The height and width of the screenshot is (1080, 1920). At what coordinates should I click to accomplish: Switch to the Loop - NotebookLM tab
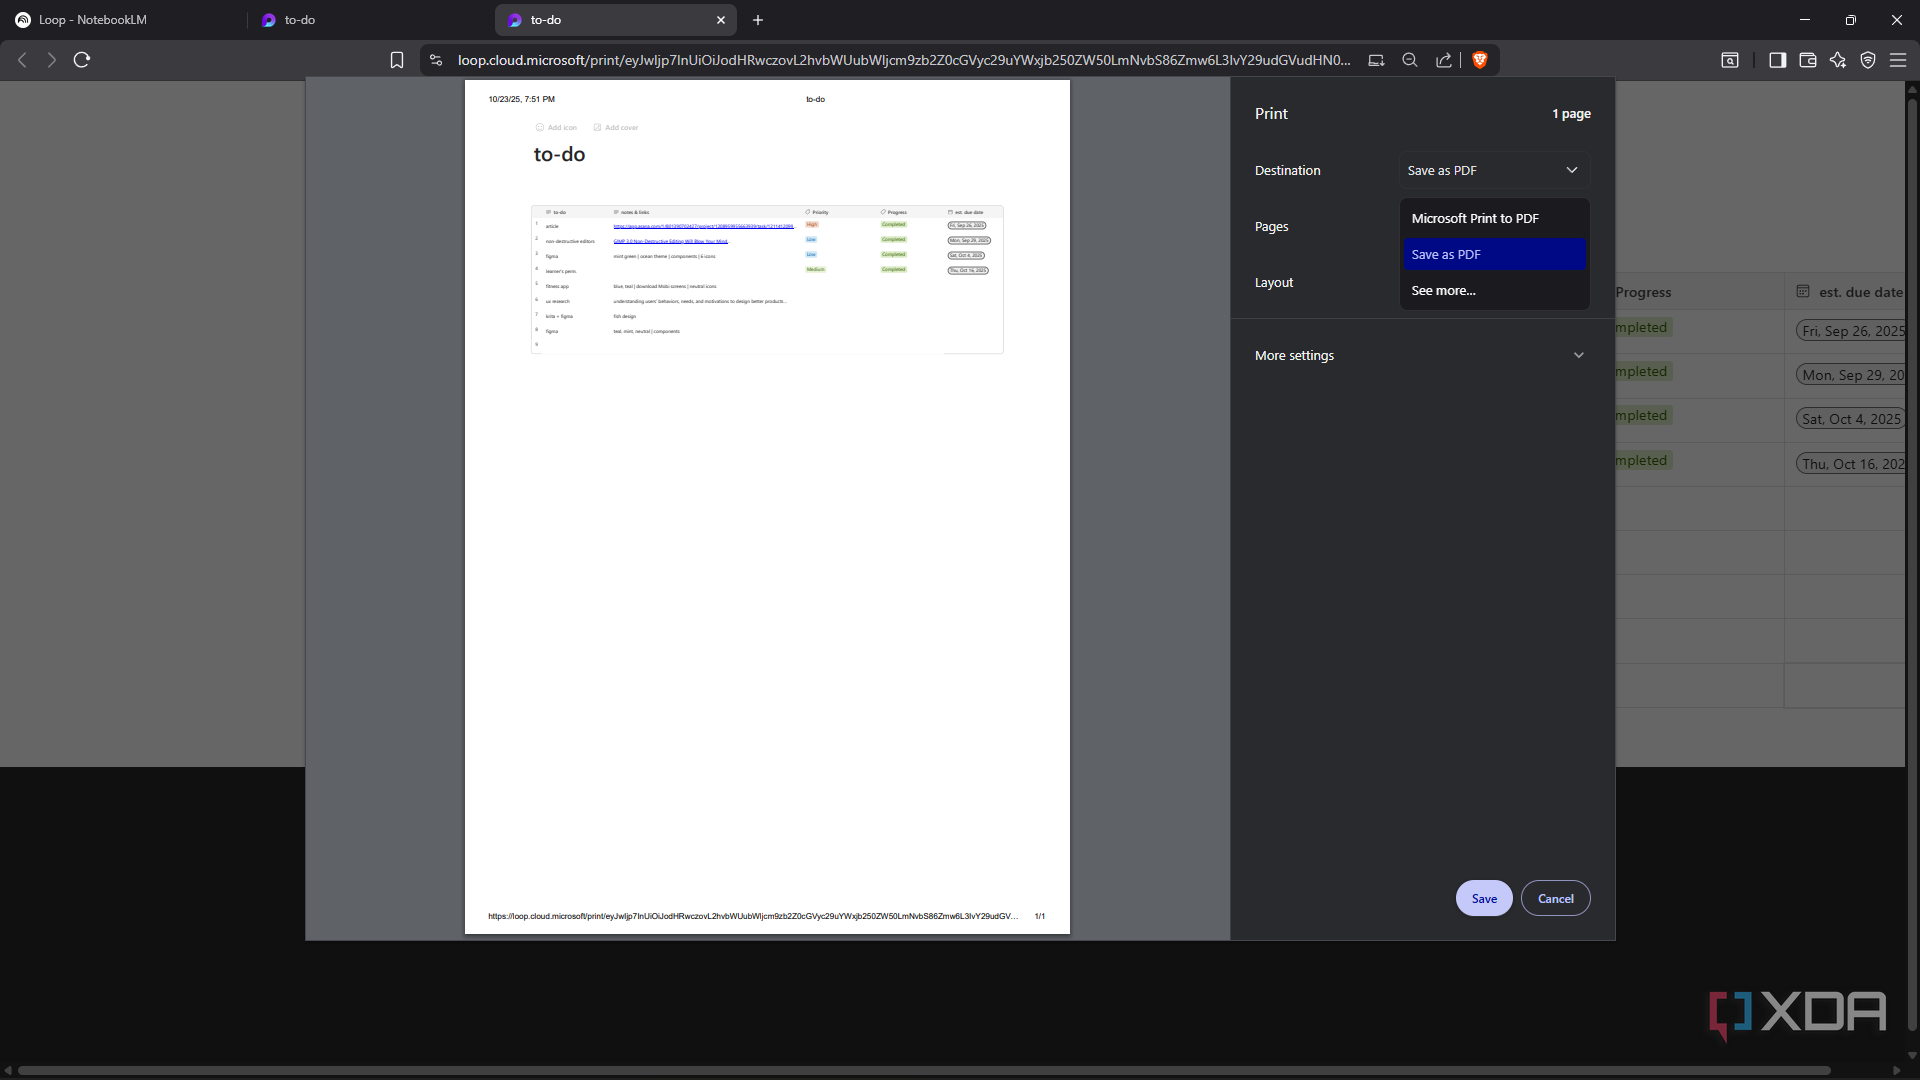122,20
